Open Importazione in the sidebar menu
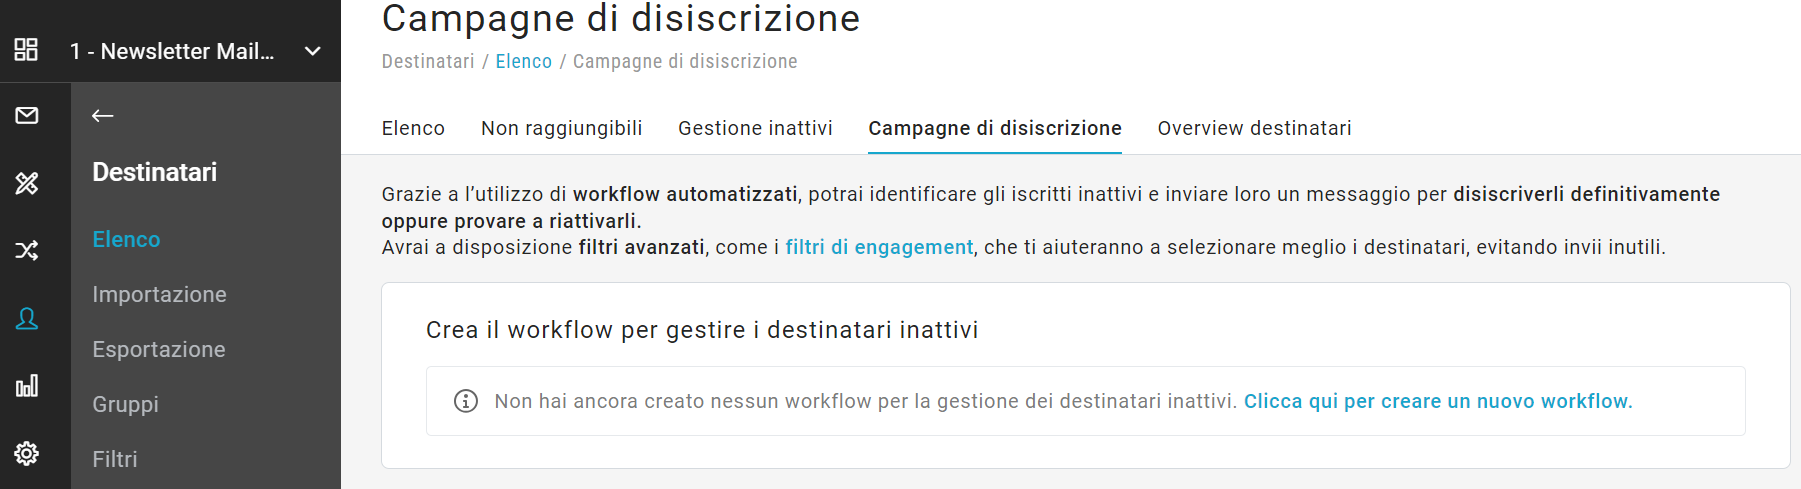Viewport: 1801px width, 489px height. (159, 294)
